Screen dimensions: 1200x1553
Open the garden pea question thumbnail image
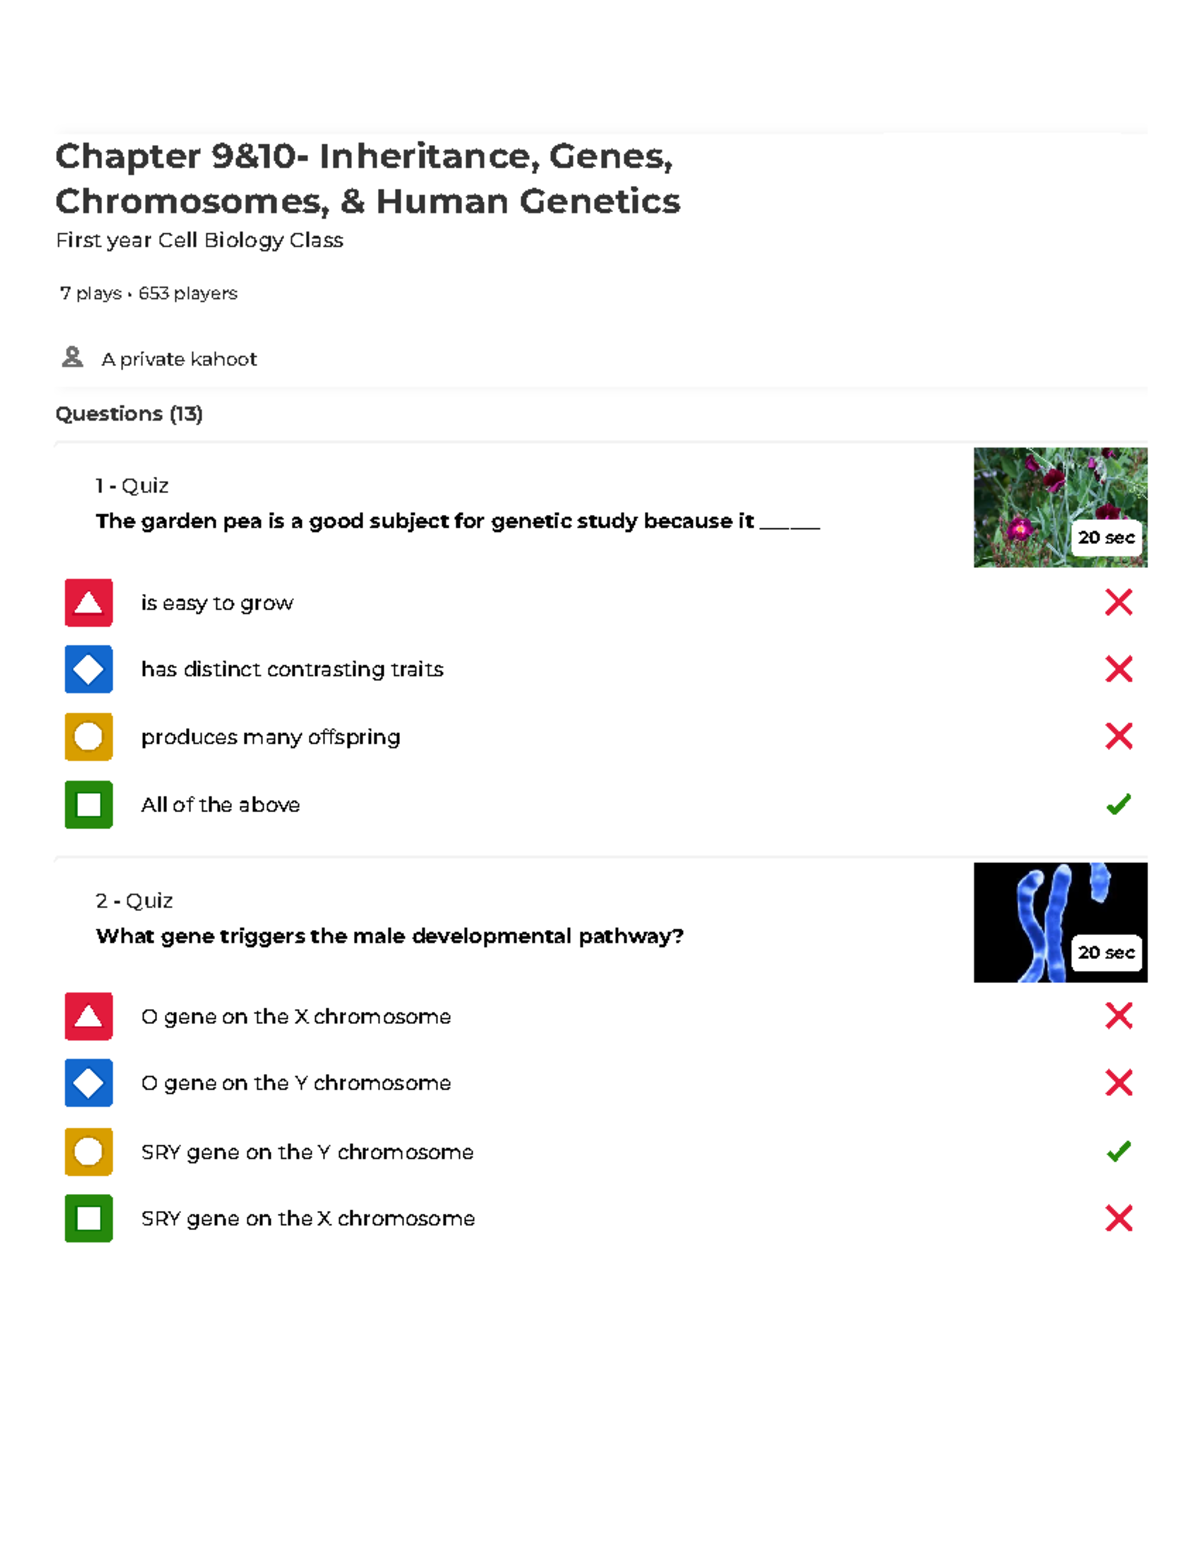pos(1060,506)
